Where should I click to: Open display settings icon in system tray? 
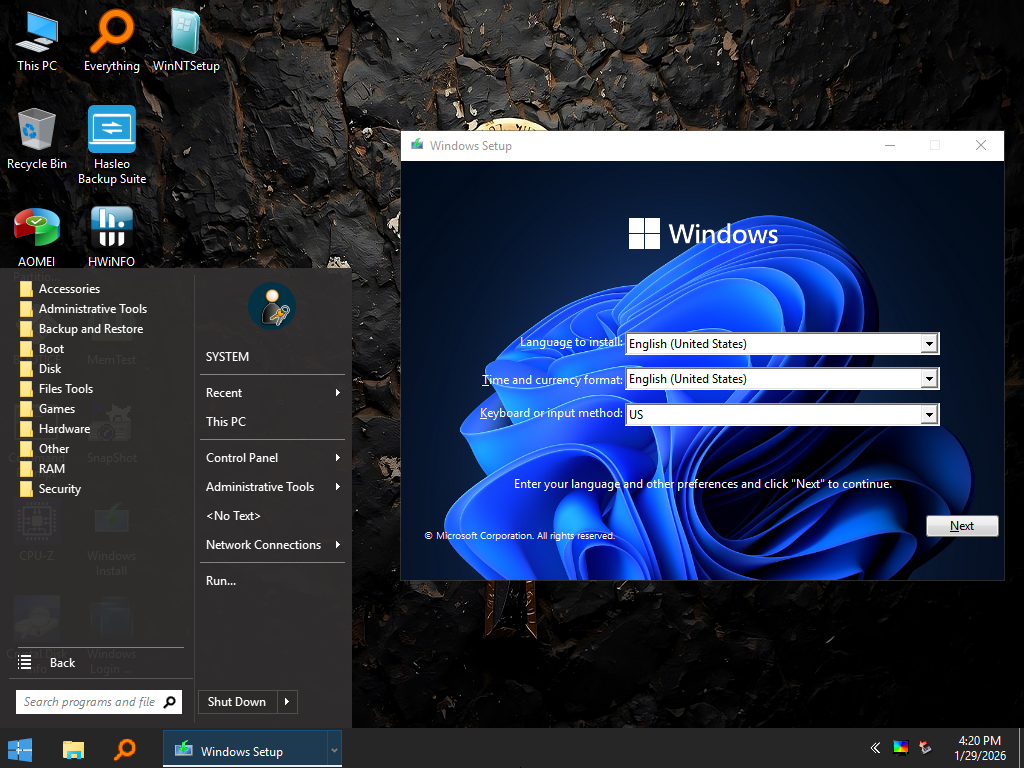[899, 747]
